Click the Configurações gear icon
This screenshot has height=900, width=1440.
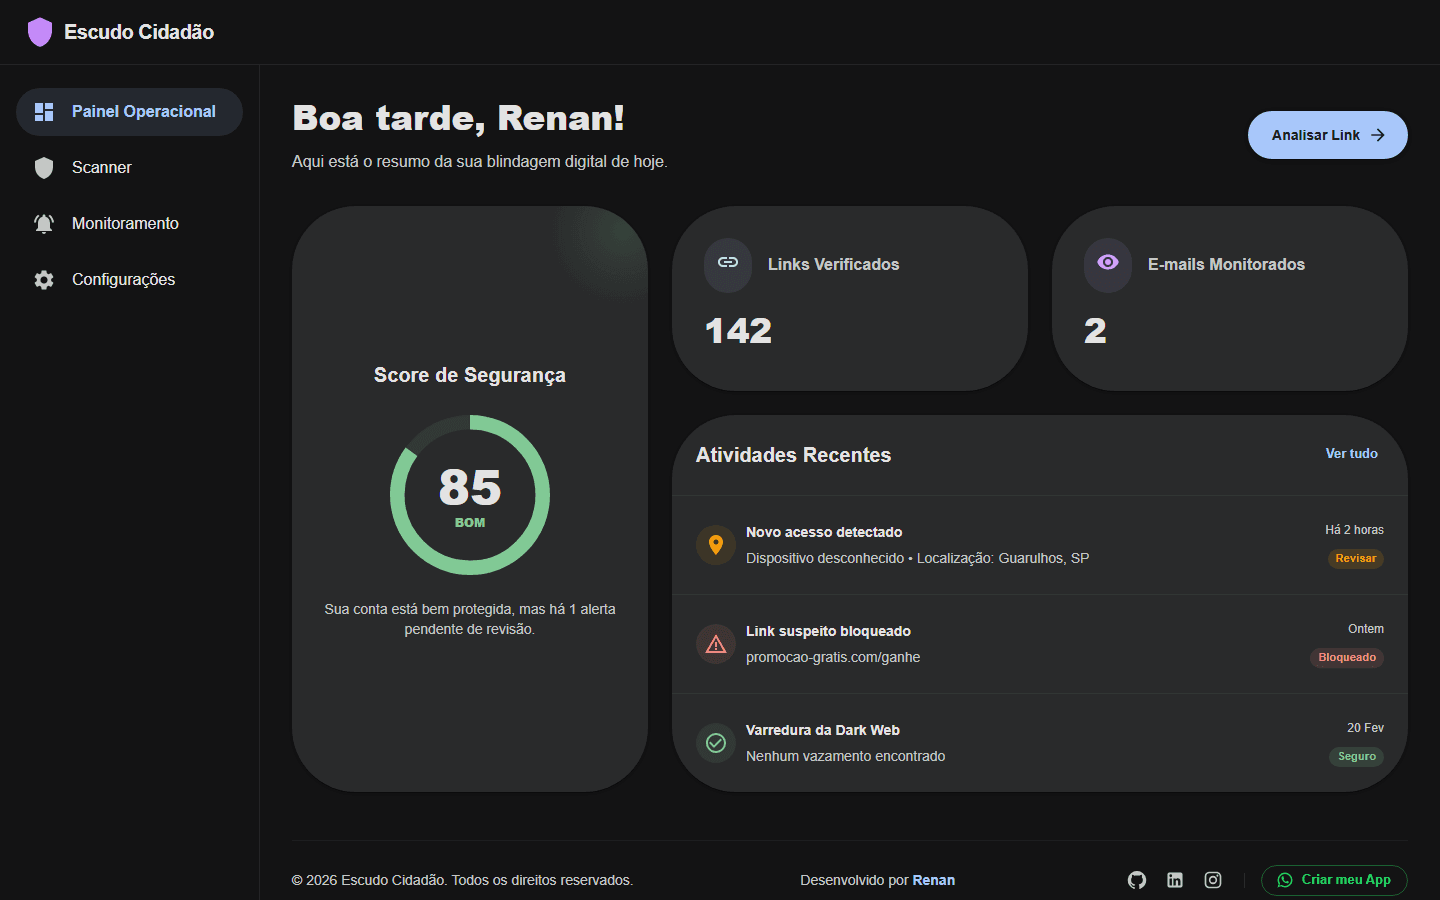coord(44,280)
